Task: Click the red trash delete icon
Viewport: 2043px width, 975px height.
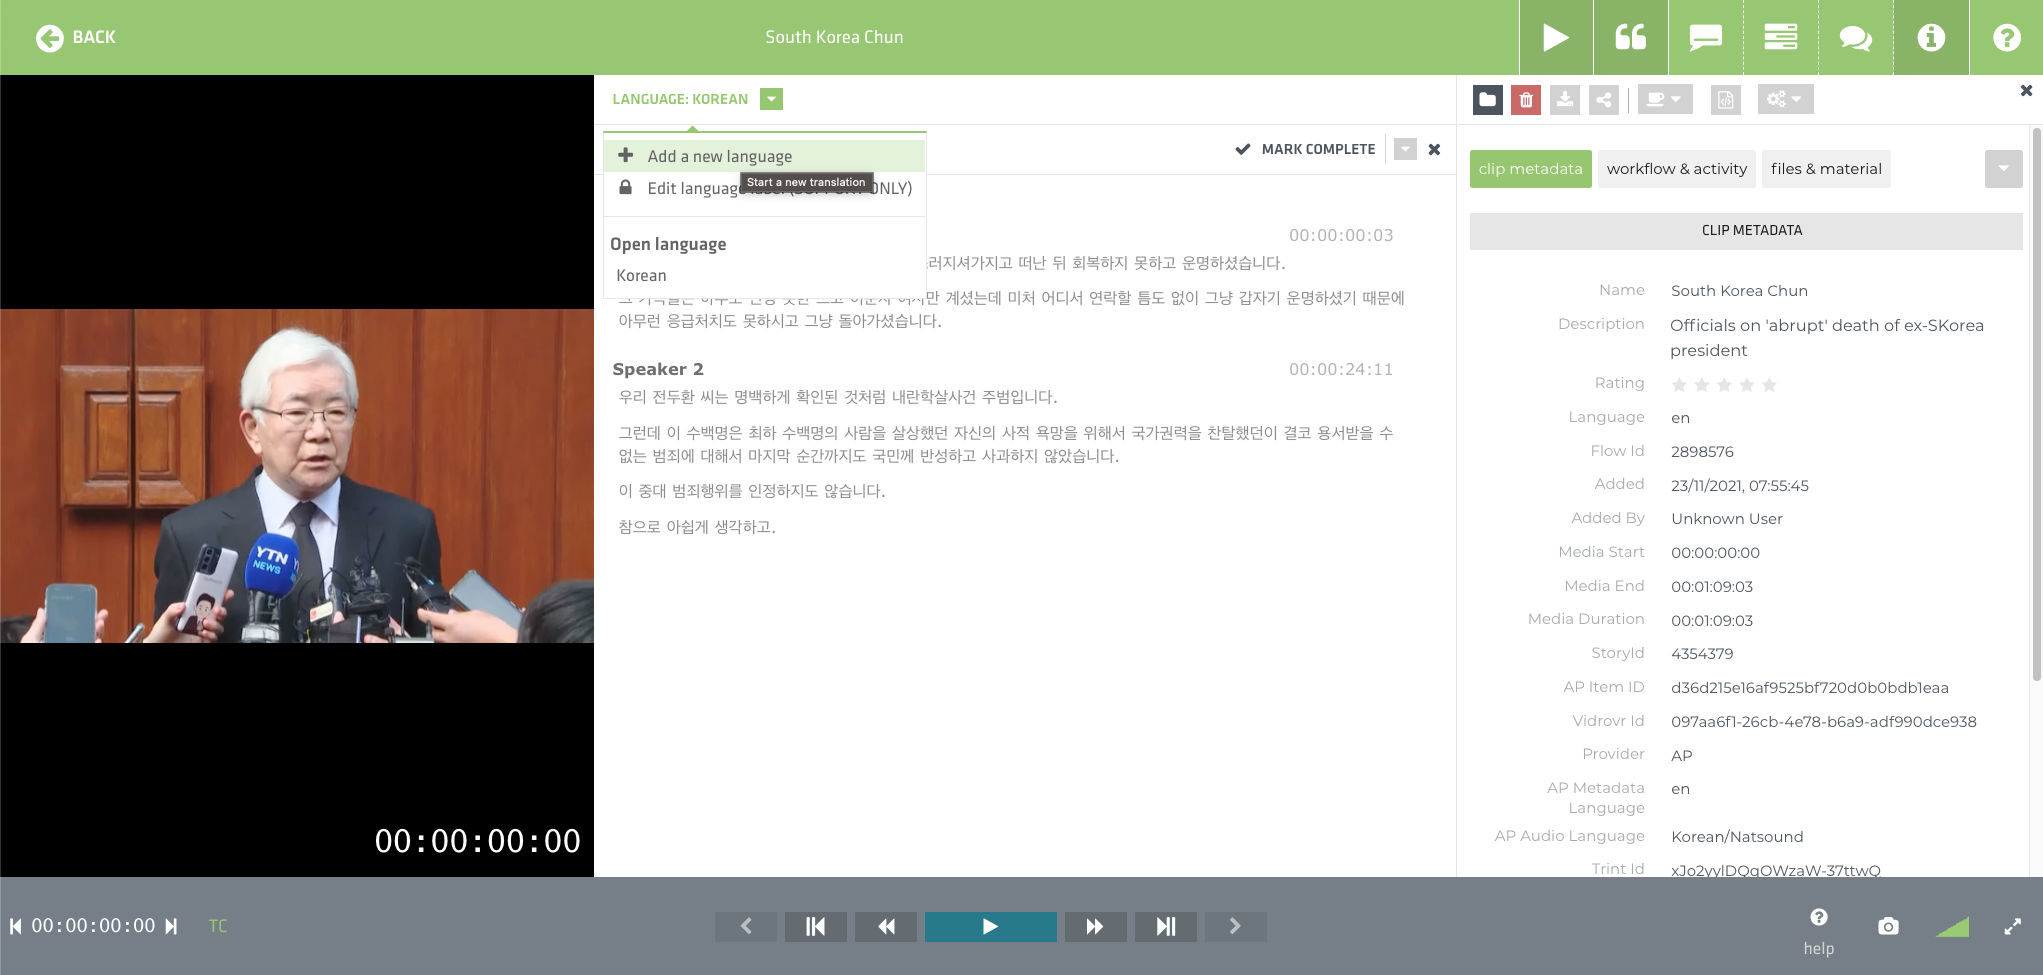Action: [1525, 99]
